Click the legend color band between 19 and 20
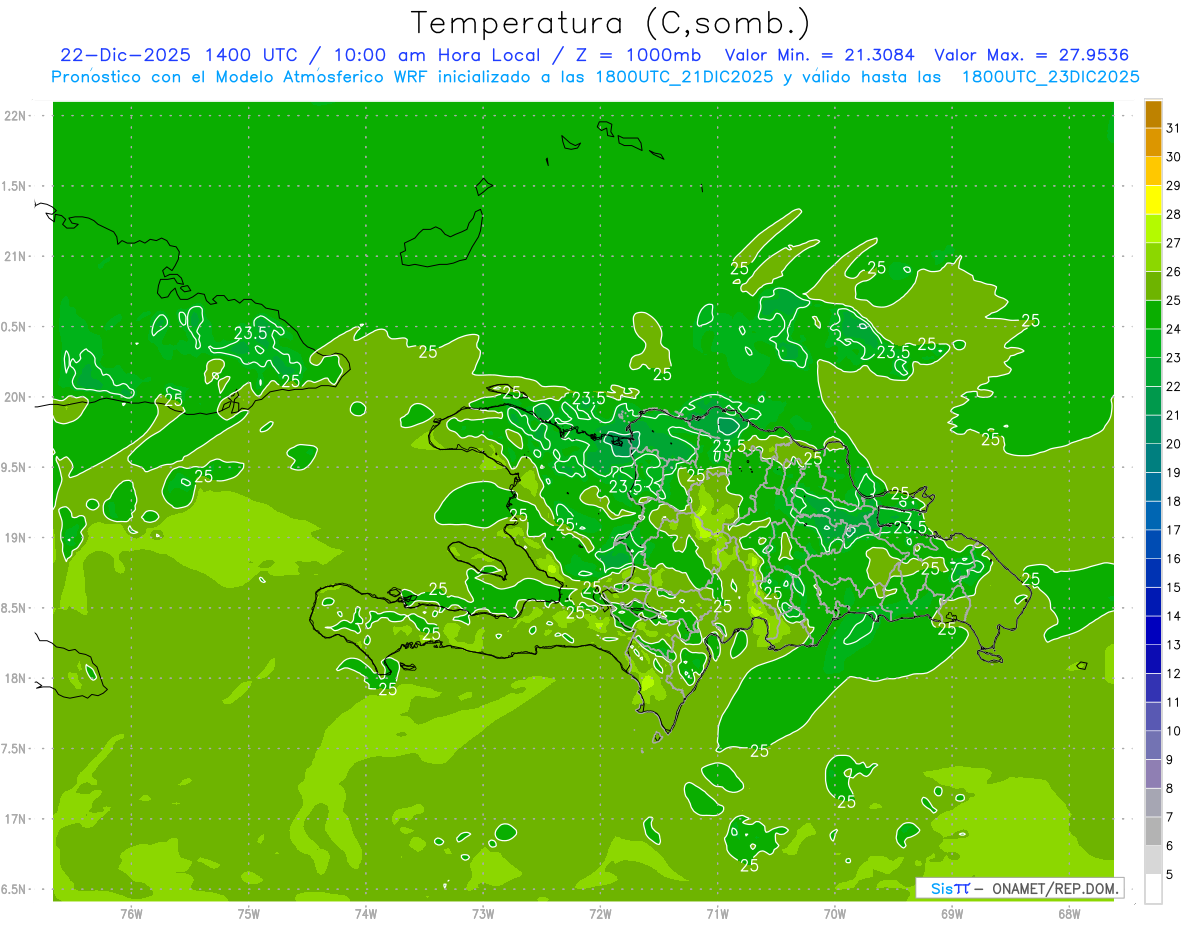The width and height of the screenshot is (1200, 927). pos(1153,459)
